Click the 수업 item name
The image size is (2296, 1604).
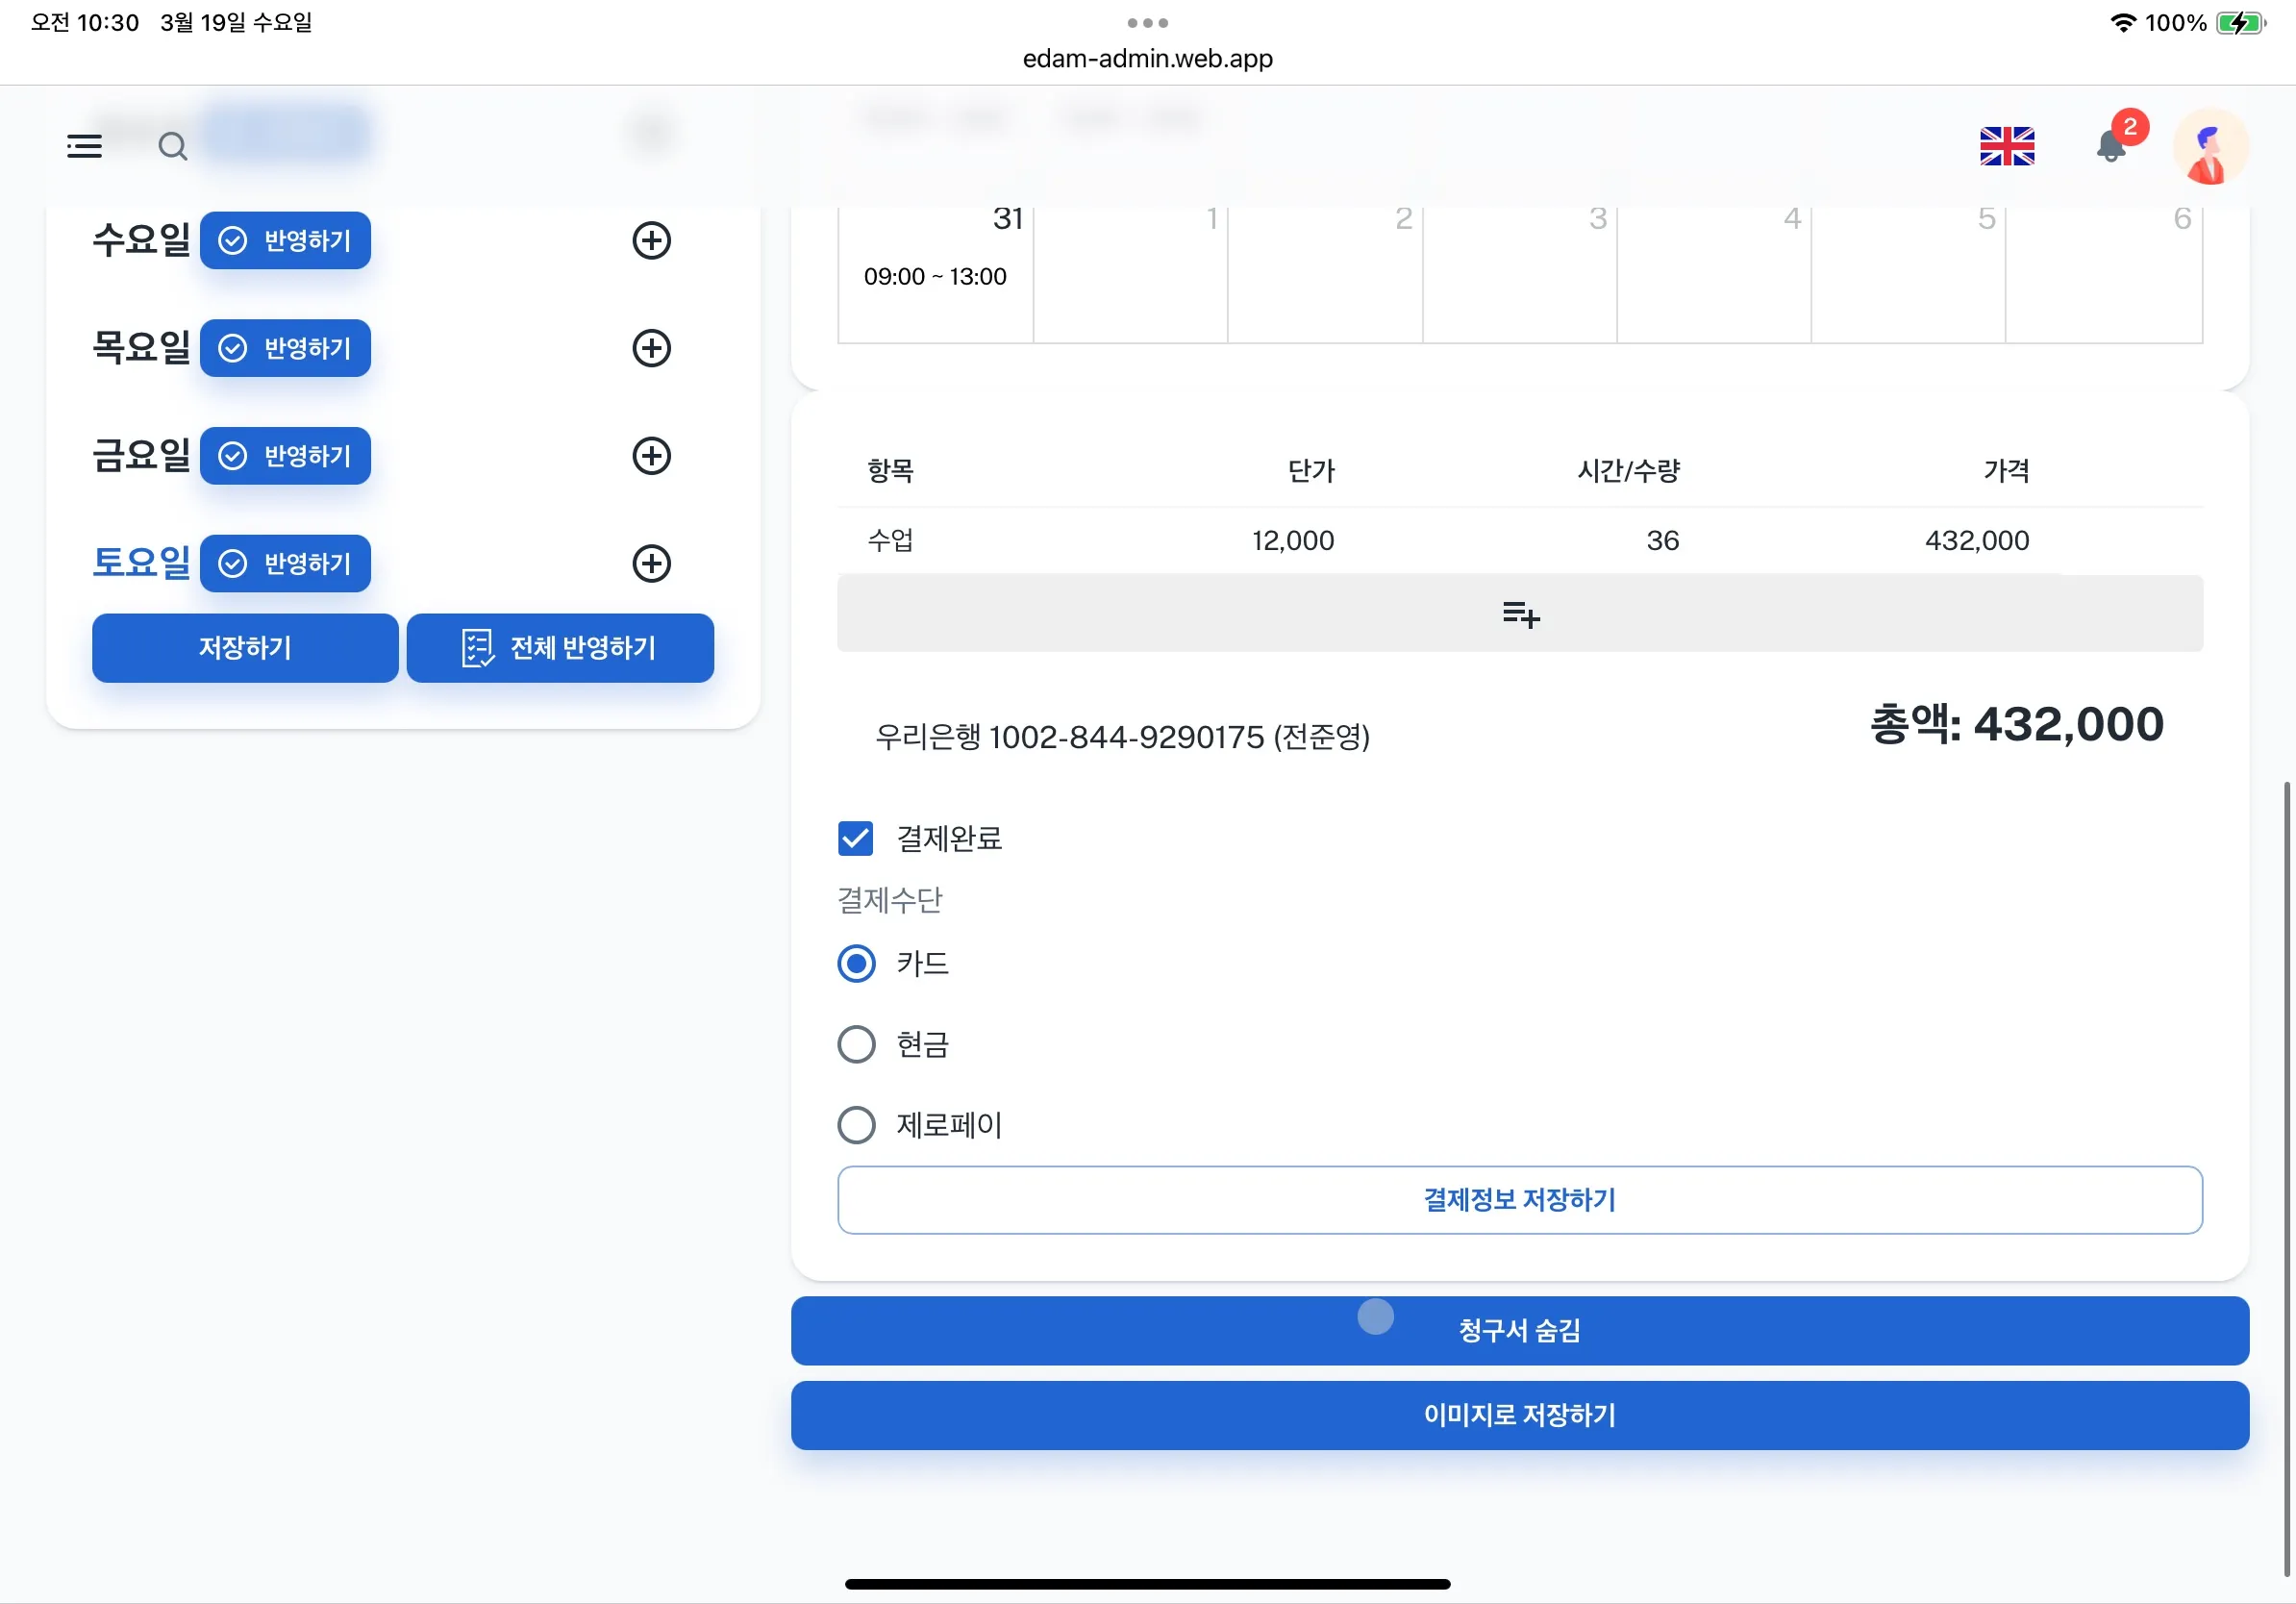click(x=890, y=541)
